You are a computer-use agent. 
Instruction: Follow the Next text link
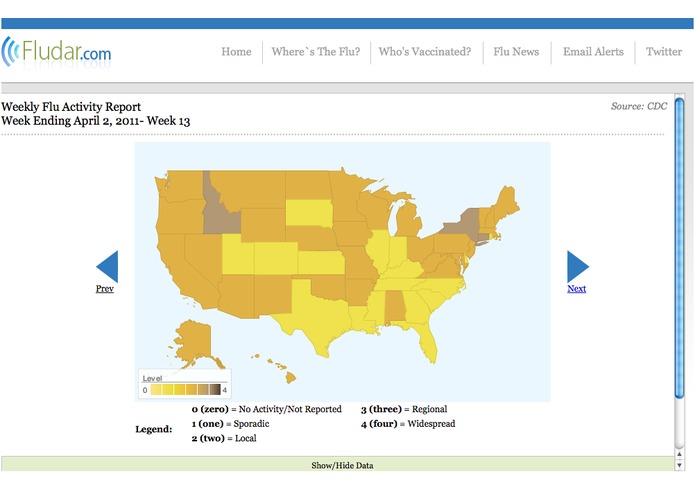coord(576,289)
